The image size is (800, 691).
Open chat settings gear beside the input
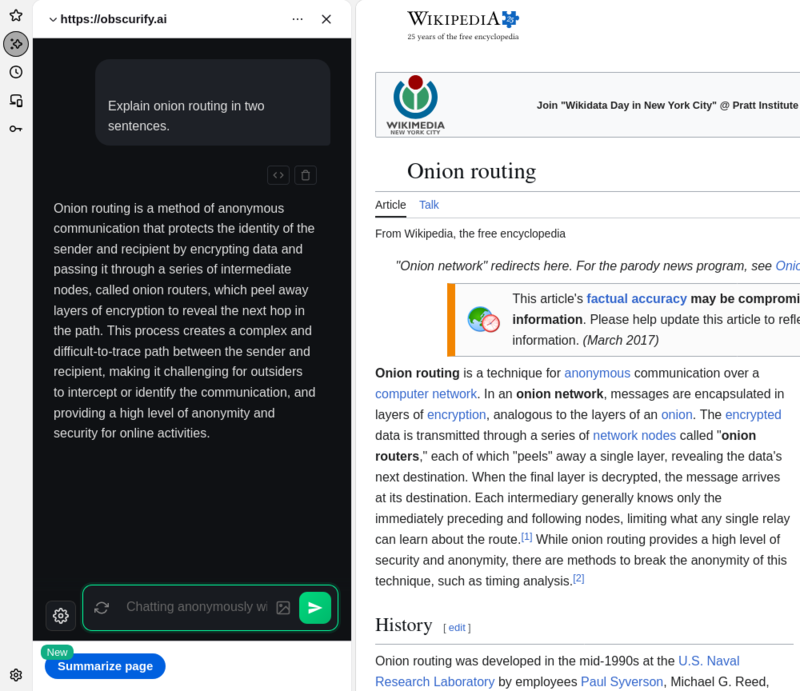61,615
